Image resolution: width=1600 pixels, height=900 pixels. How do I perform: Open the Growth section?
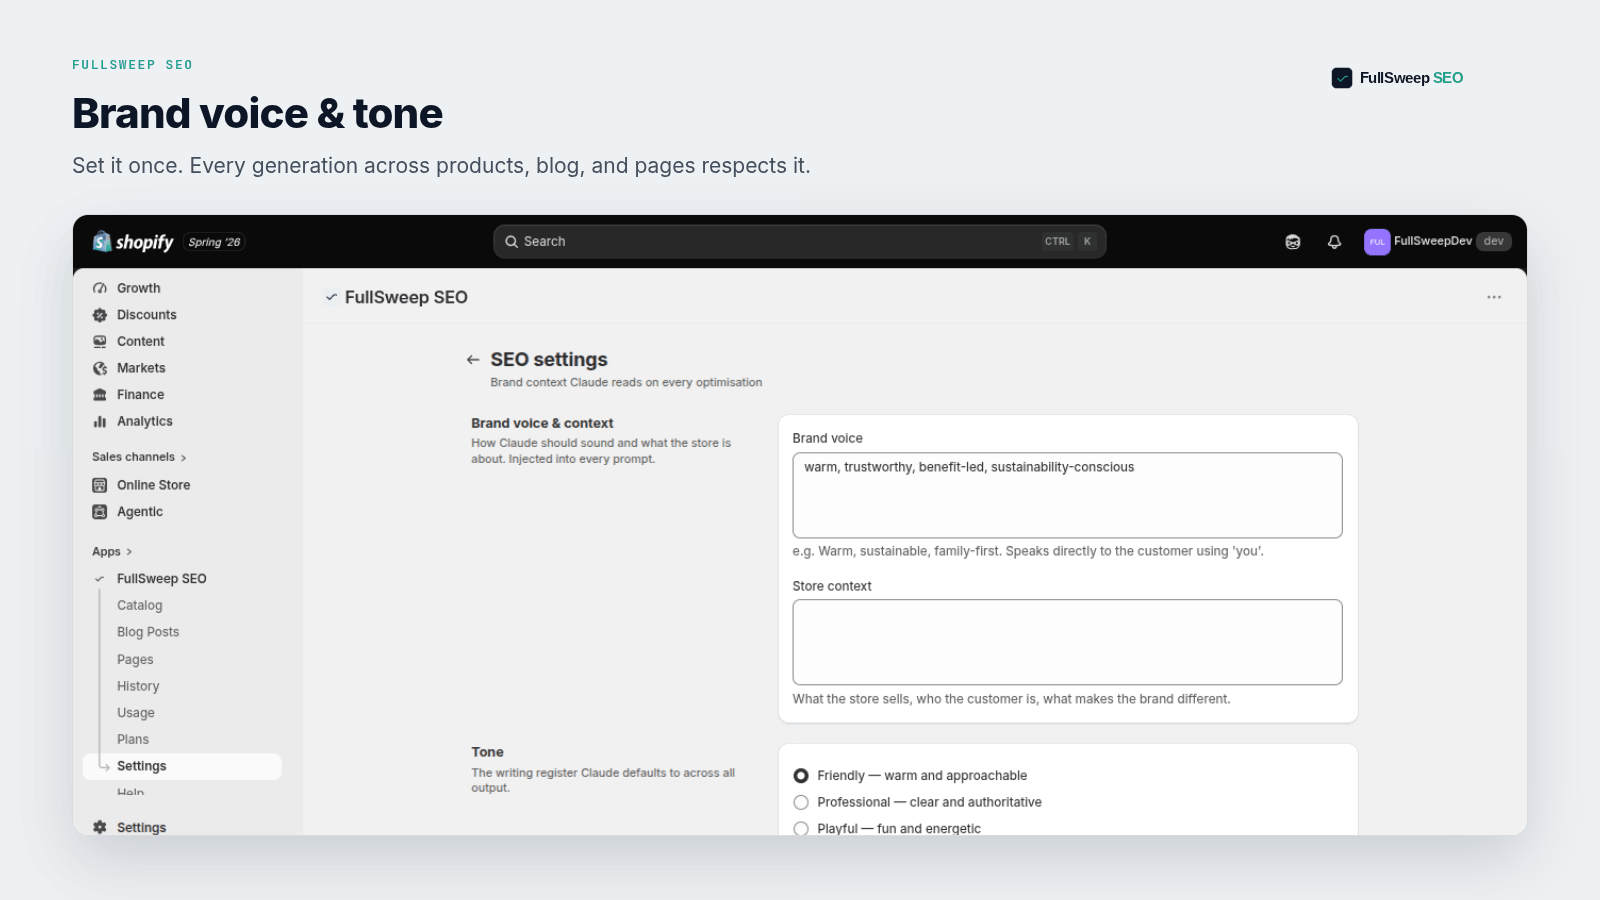139,288
